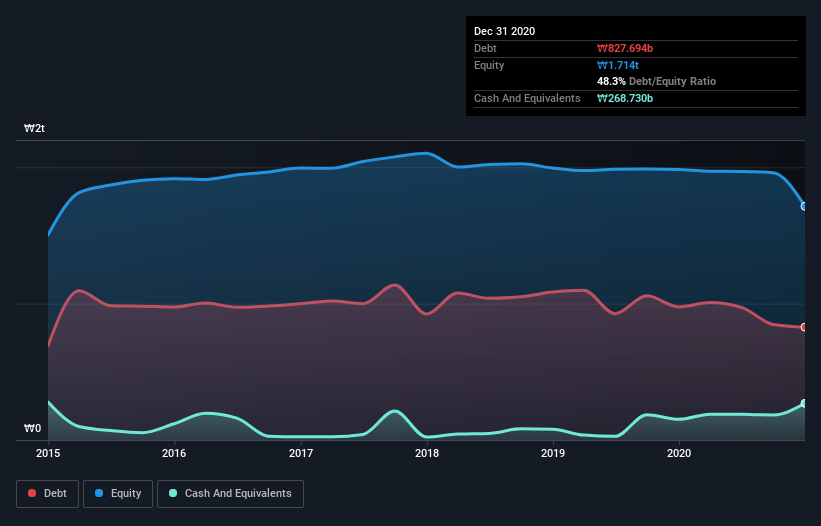Click the ₩827.694b debt value
Screen dimensions: 821x526
point(625,48)
